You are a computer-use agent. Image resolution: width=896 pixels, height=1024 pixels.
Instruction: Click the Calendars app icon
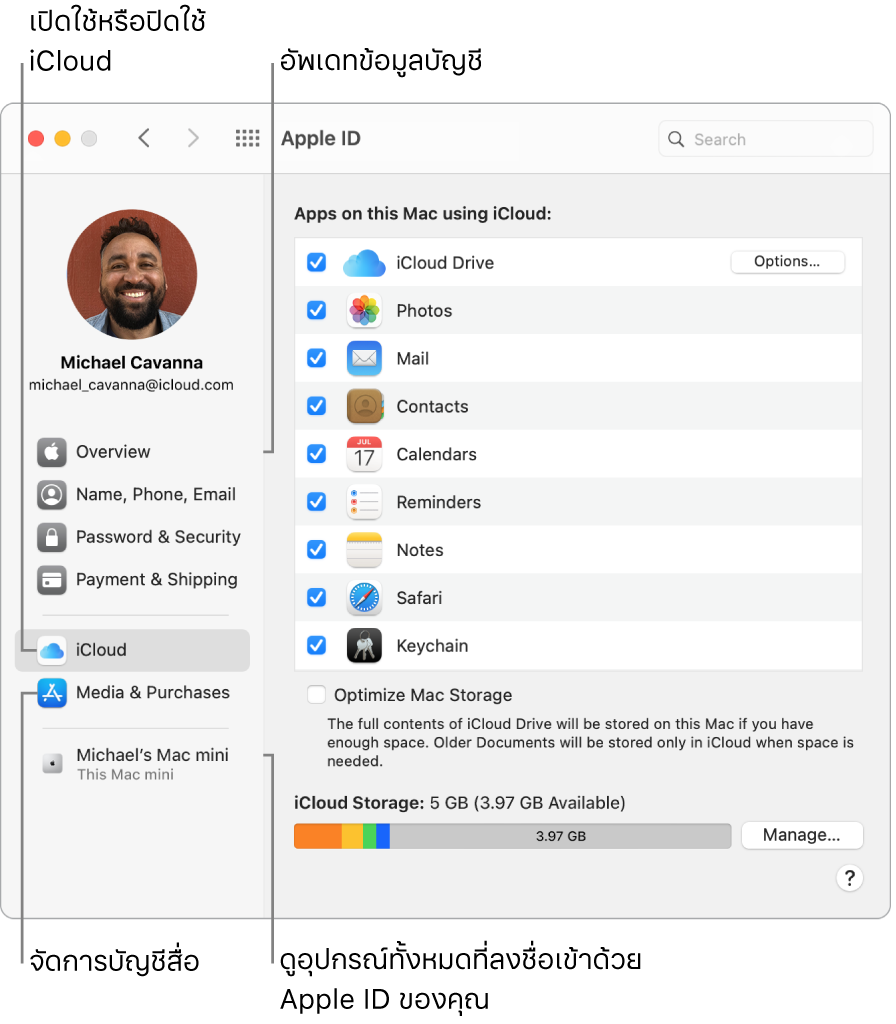364,454
